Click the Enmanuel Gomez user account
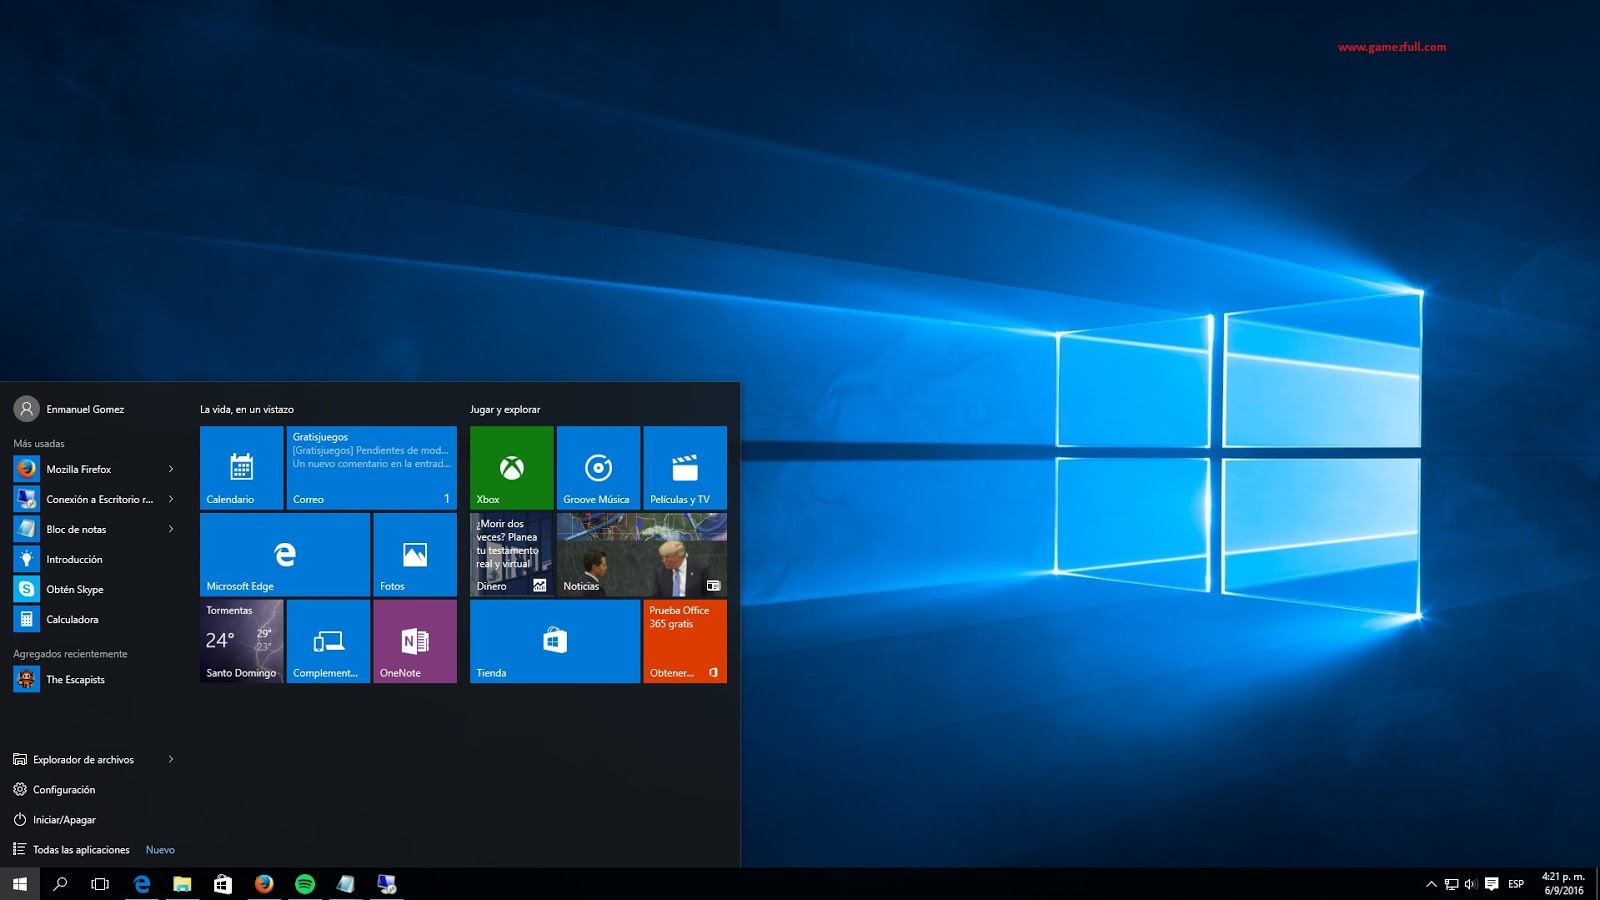The height and width of the screenshot is (900, 1600). [70, 409]
